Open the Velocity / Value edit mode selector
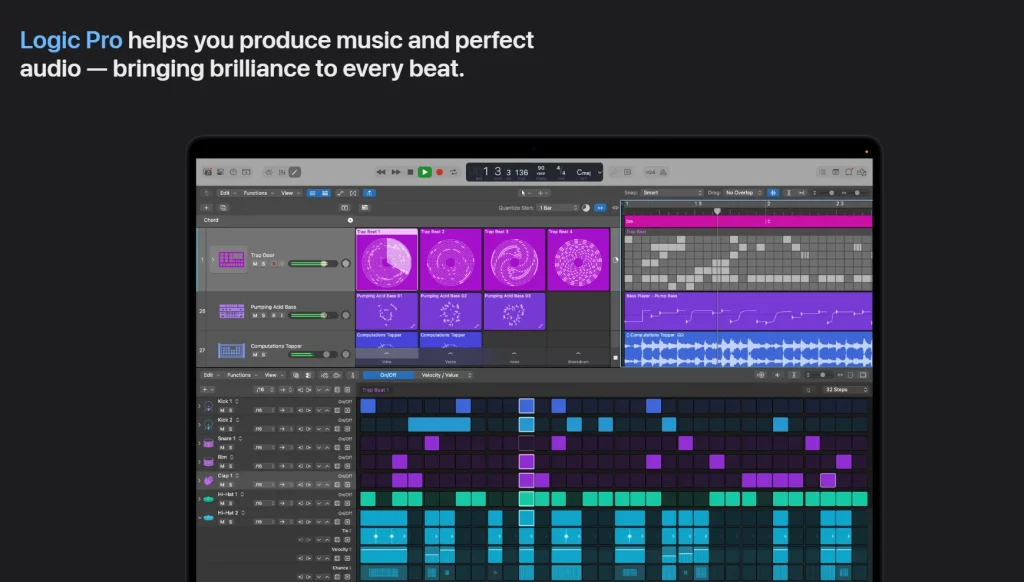 tap(444, 375)
